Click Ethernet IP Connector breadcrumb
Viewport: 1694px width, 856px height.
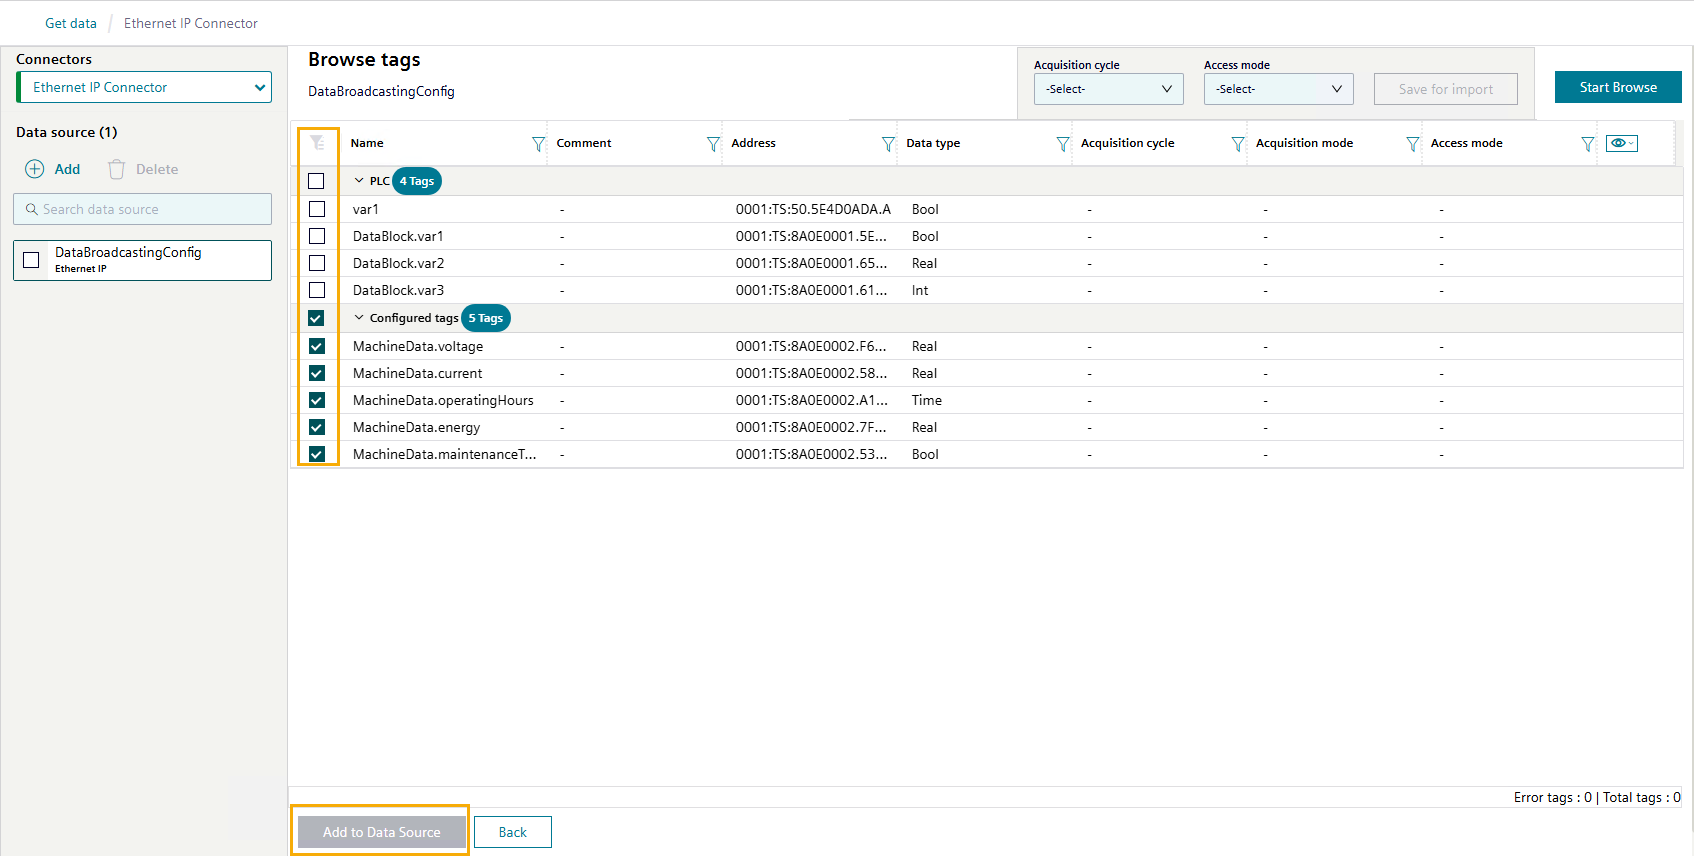pos(191,23)
